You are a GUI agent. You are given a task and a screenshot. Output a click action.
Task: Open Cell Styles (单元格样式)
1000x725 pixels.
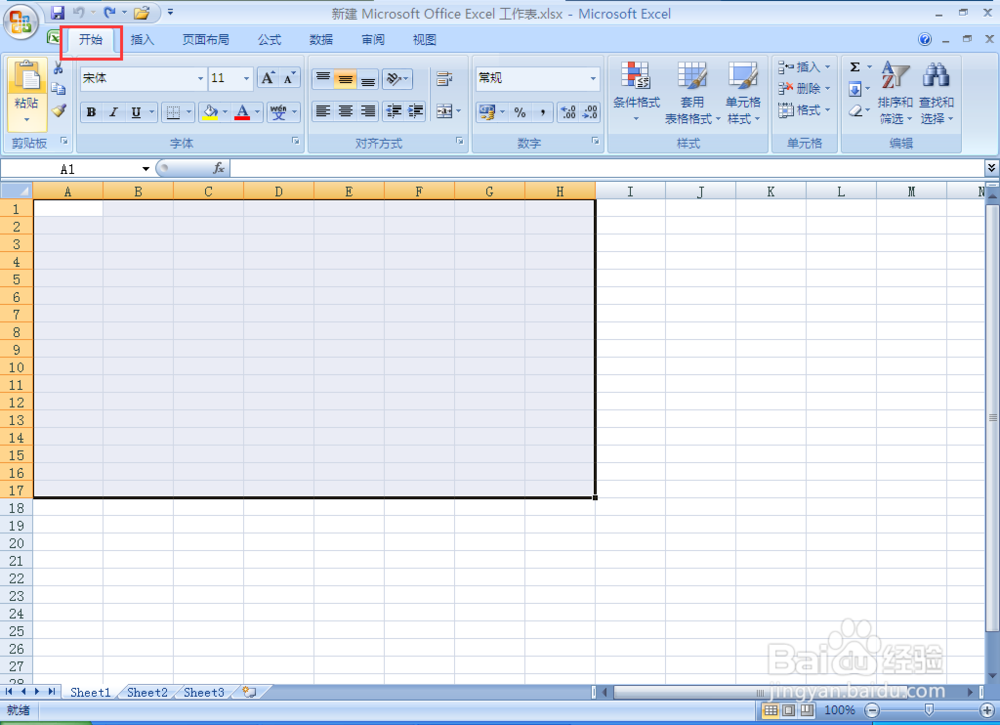tap(743, 92)
